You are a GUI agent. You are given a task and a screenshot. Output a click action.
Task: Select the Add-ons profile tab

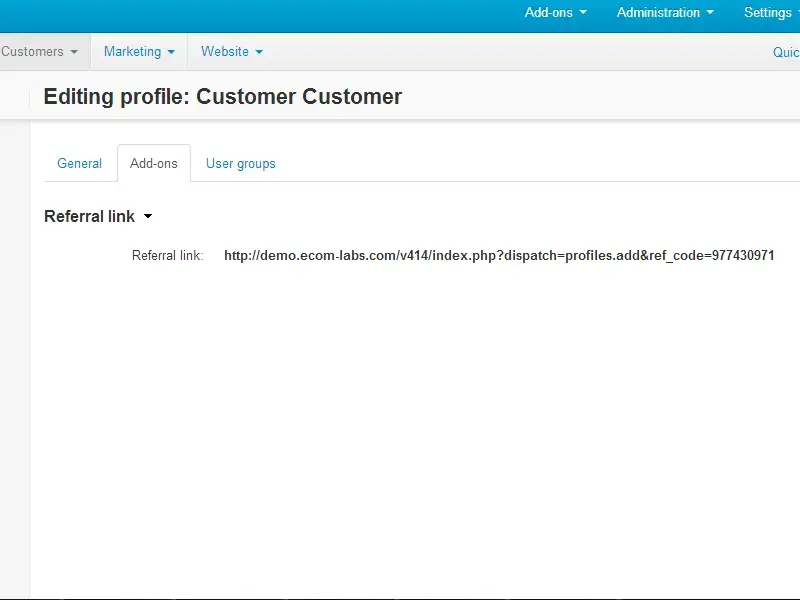coord(153,163)
